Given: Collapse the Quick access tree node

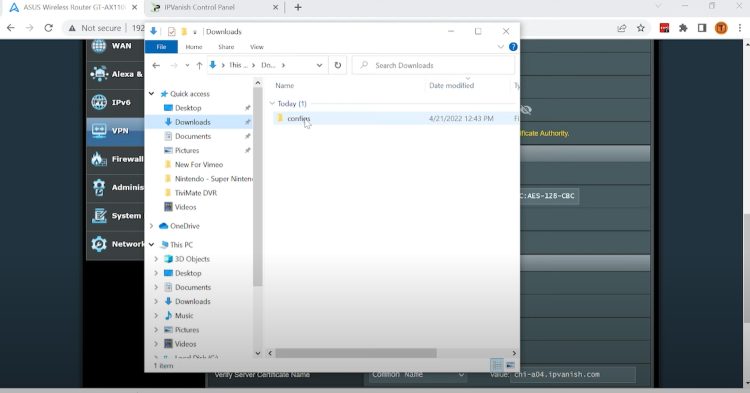Looking at the screenshot, I should point(152,94).
